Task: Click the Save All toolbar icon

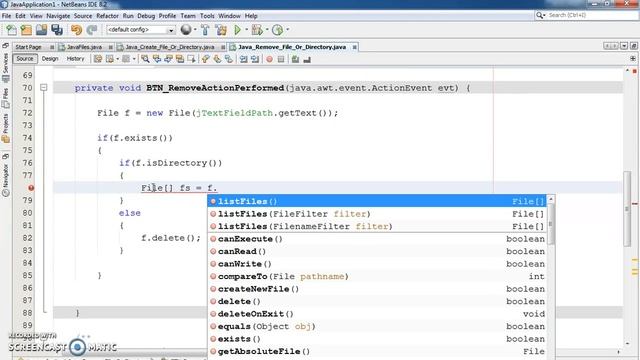Action: (57, 30)
